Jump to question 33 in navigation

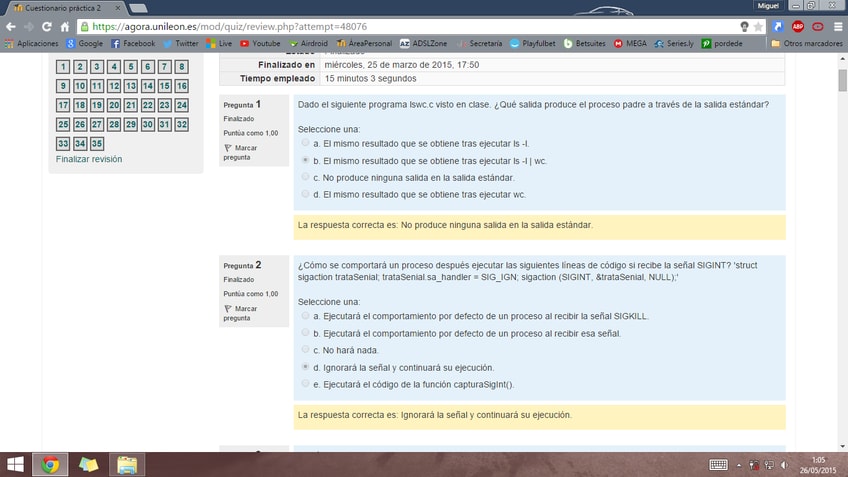(x=63, y=143)
